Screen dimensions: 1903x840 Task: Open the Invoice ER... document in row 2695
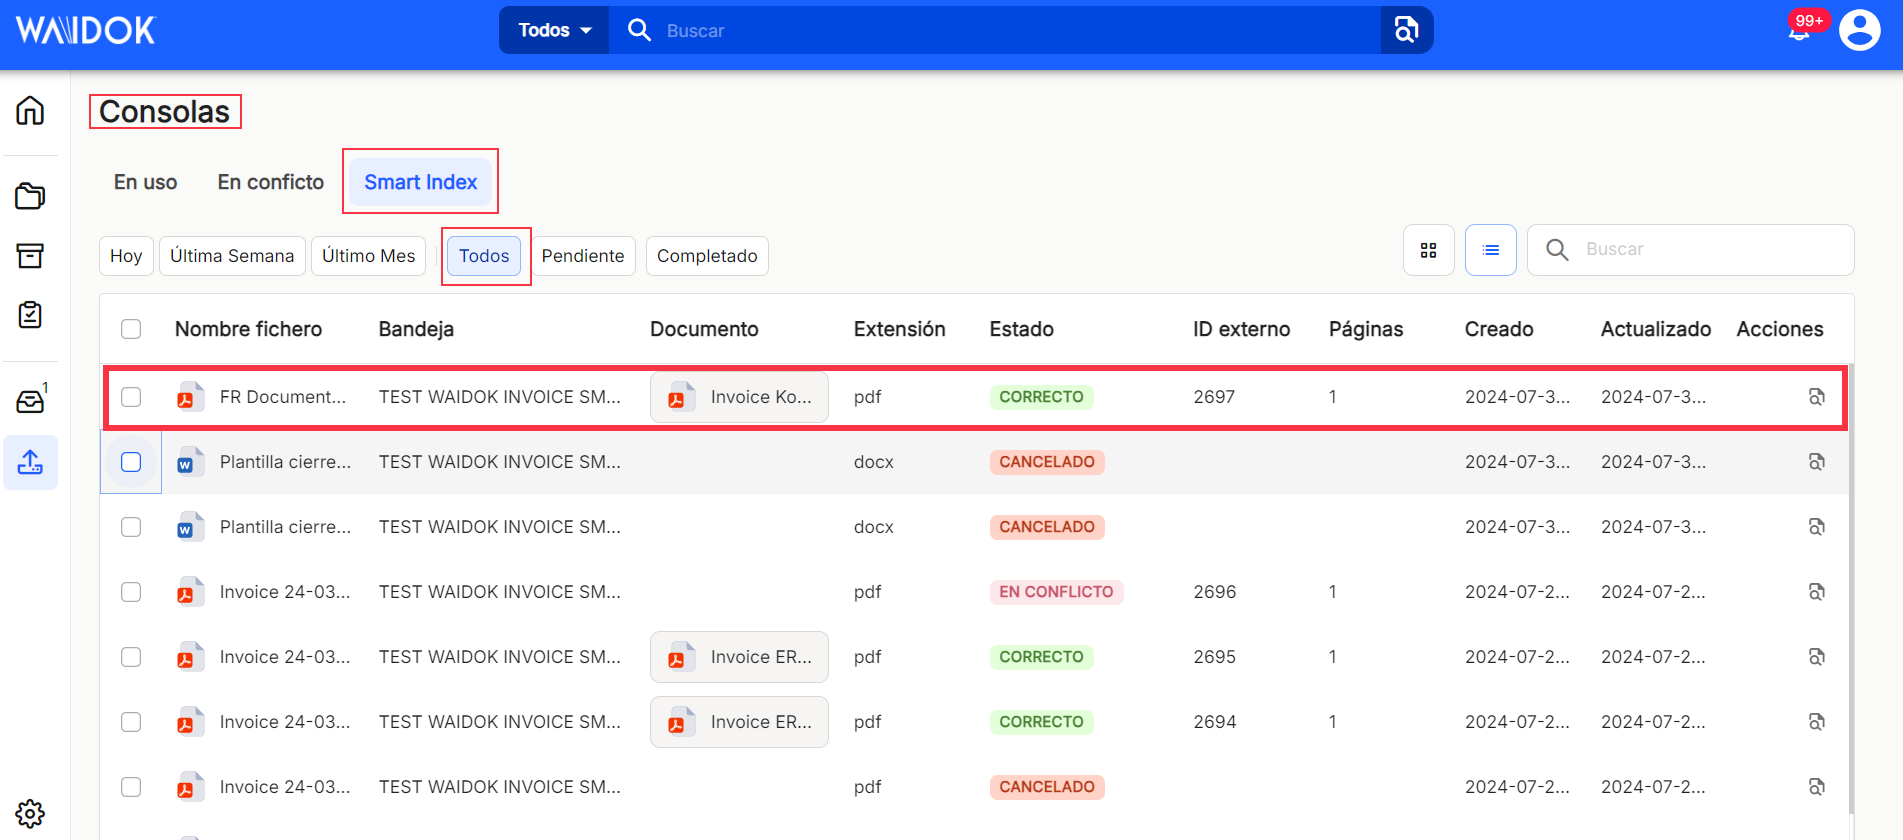[739, 657]
